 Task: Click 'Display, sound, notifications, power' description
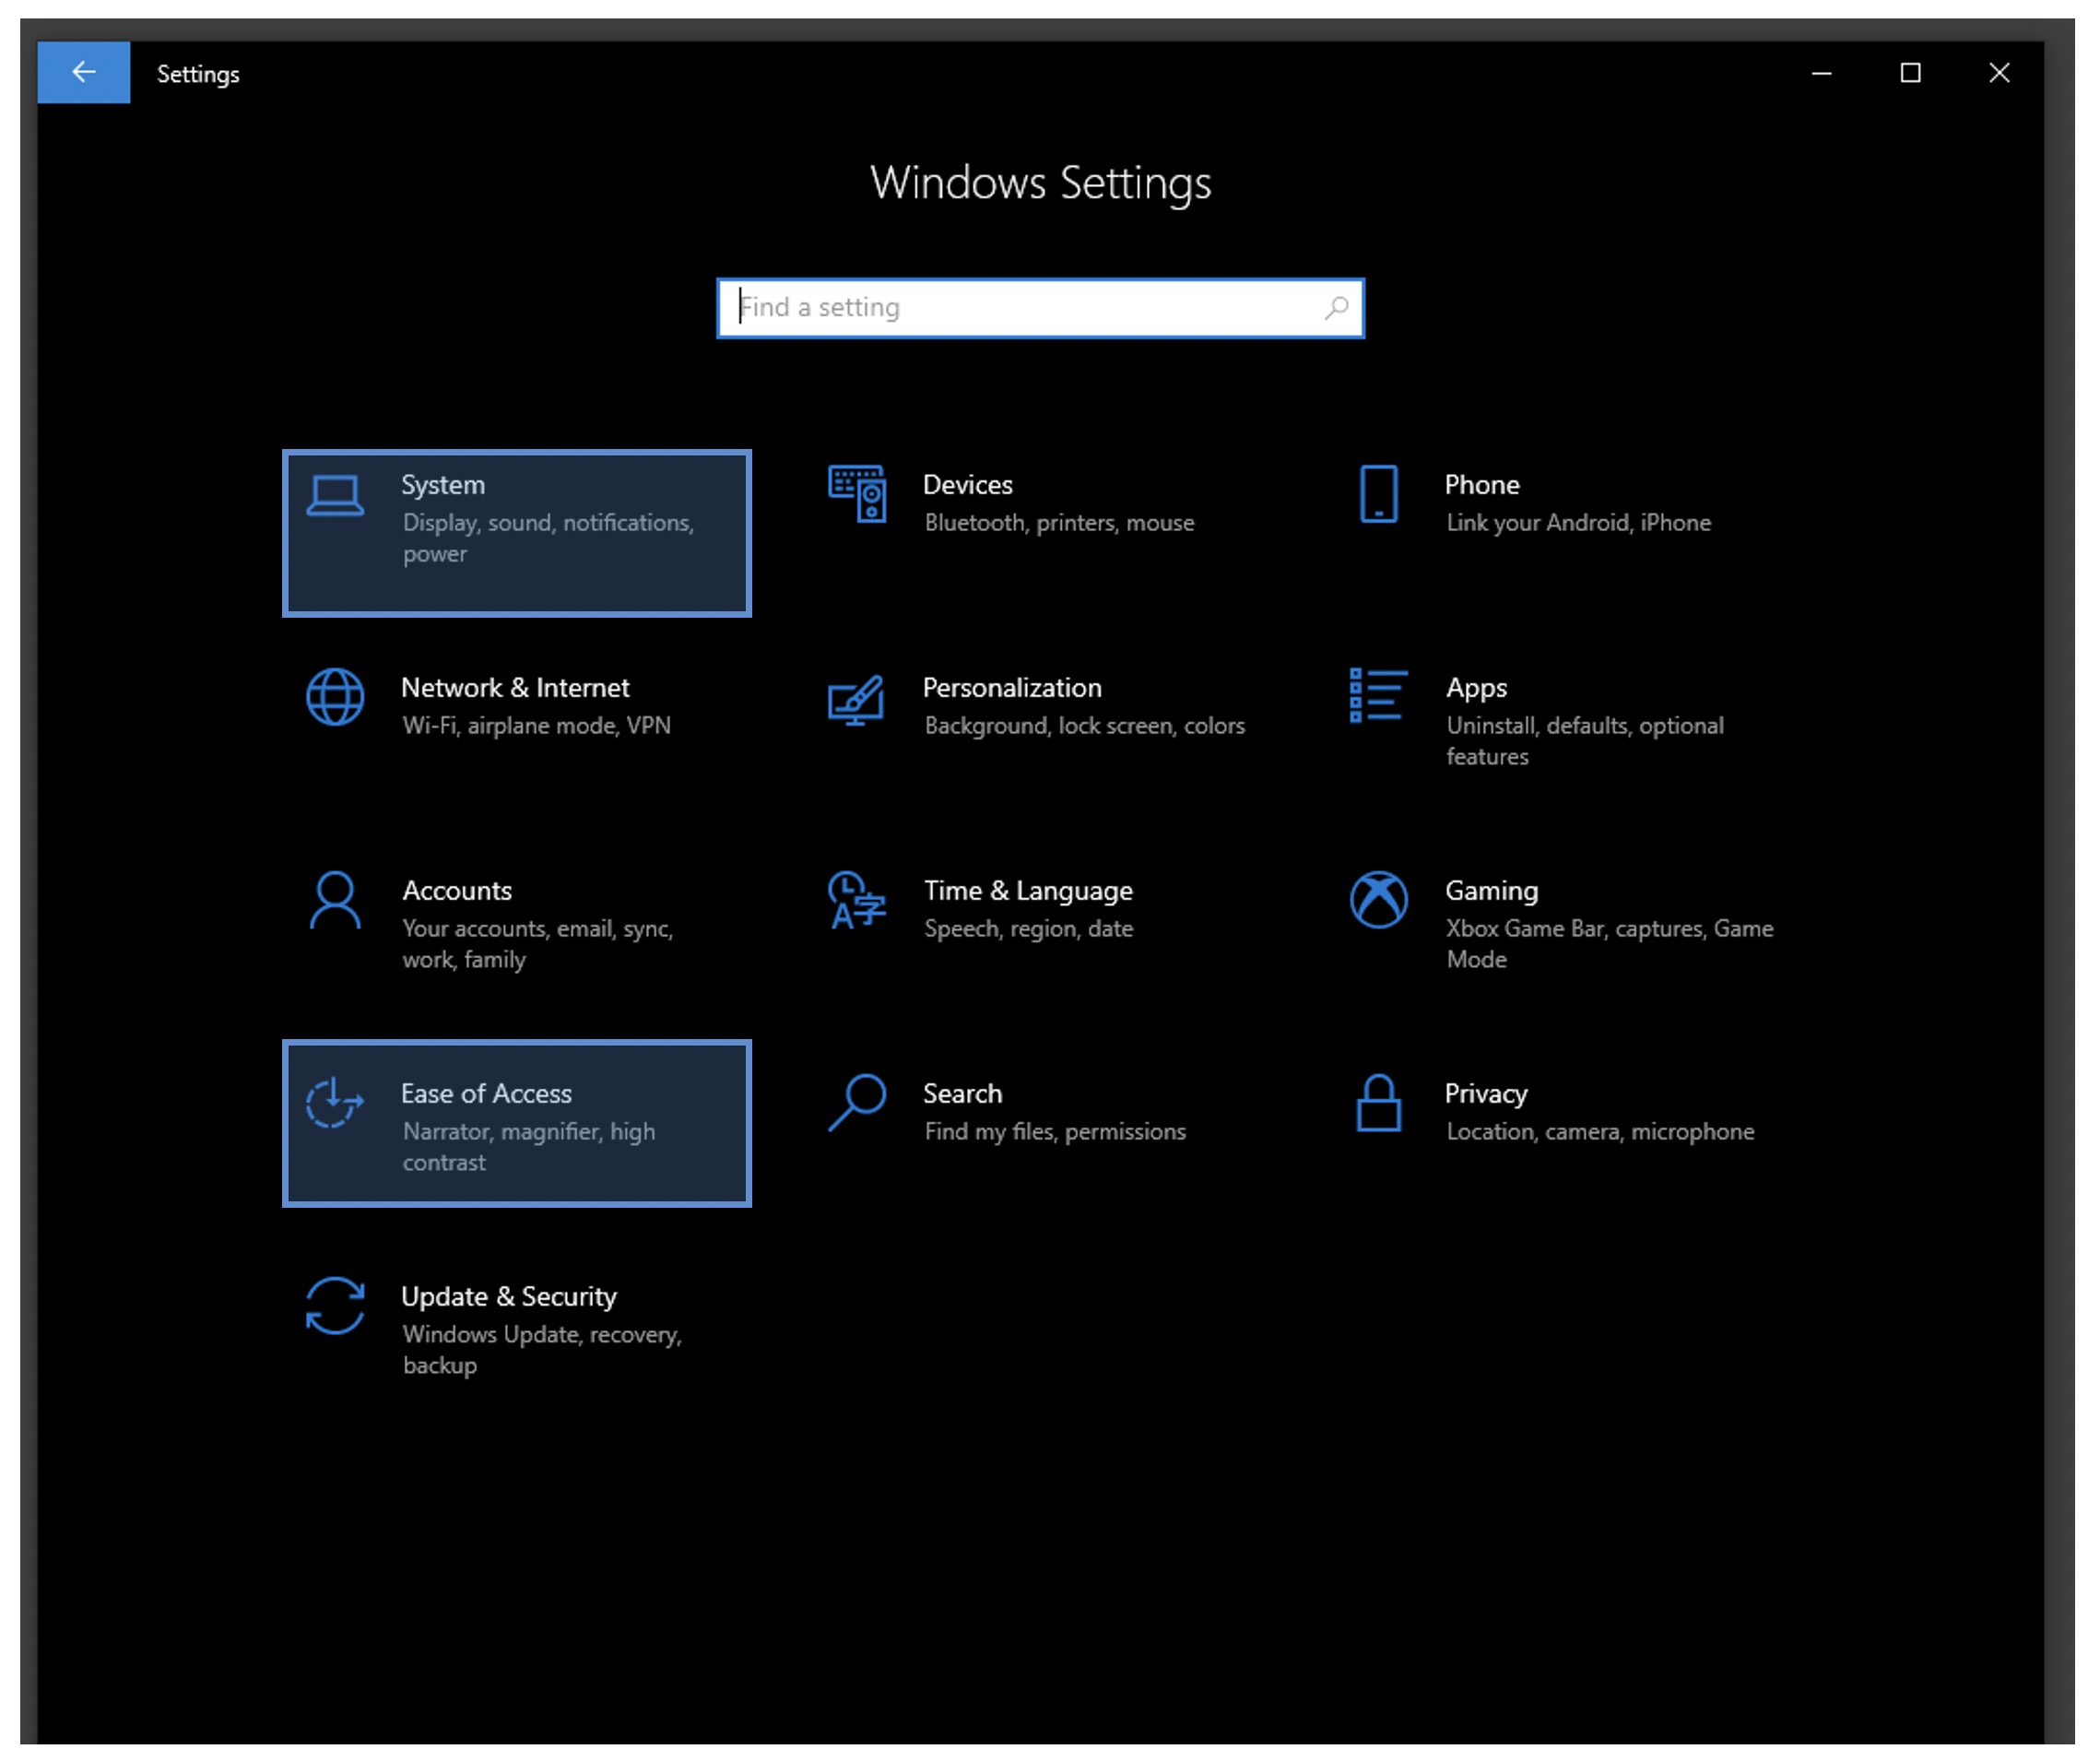[x=548, y=539]
